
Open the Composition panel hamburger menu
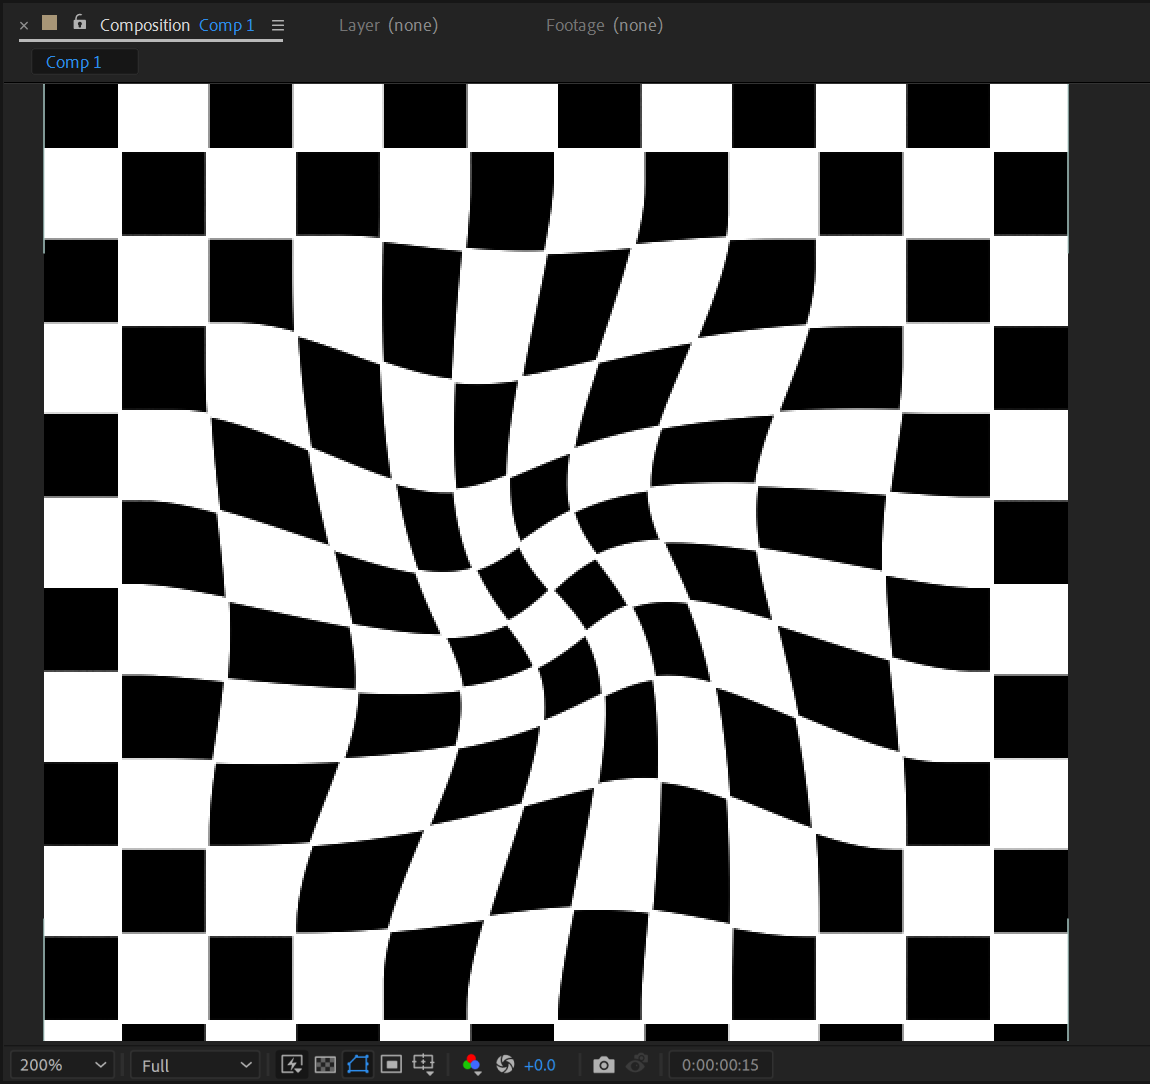[x=277, y=26]
